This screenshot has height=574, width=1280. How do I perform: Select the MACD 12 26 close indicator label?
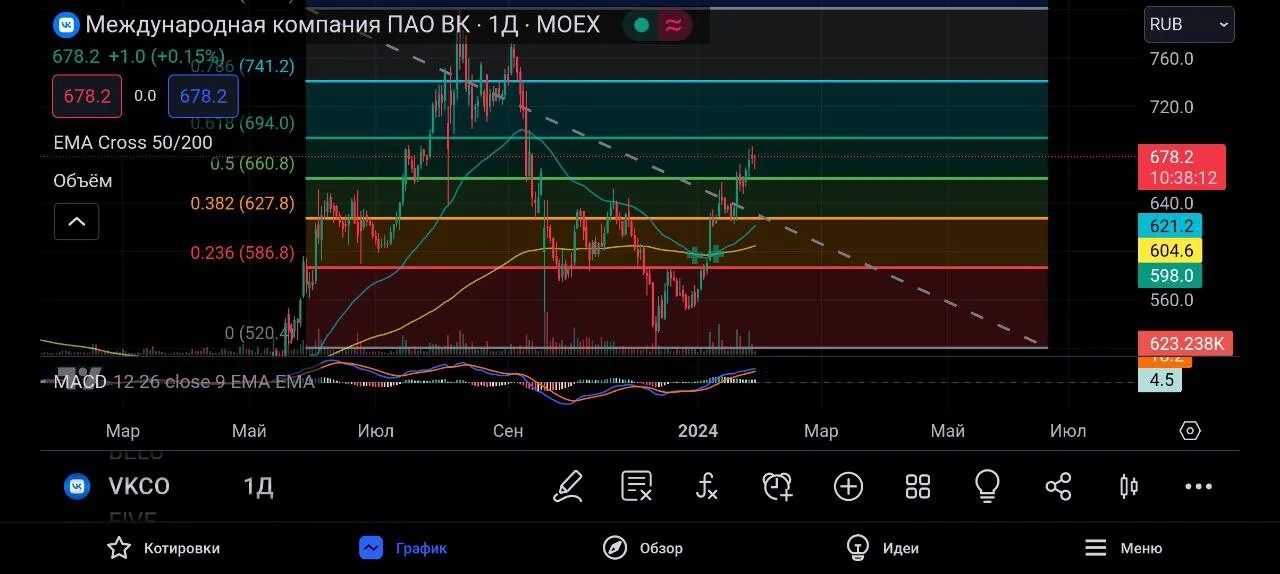click(184, 381)
